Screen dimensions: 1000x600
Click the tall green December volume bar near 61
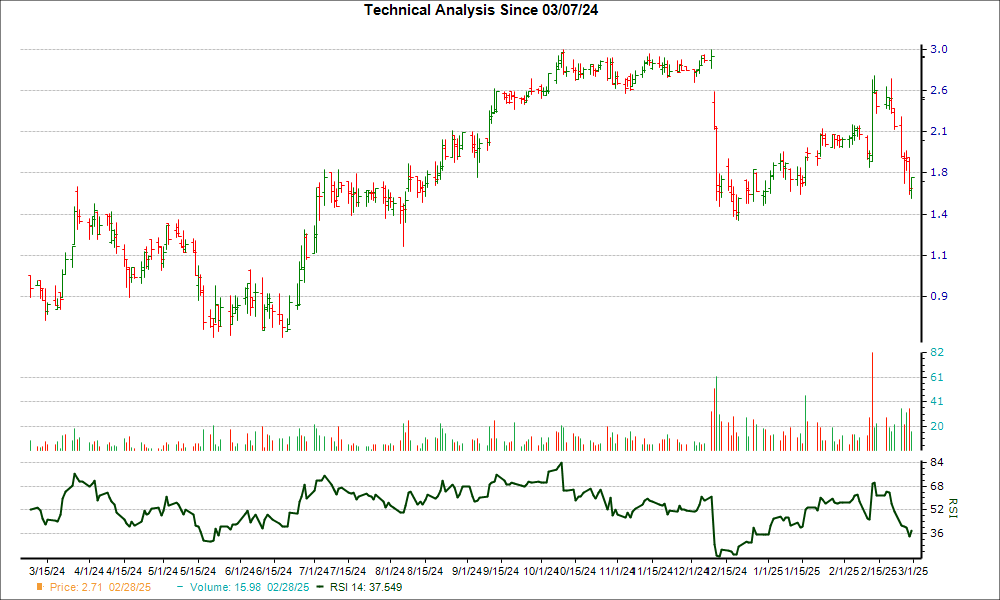pyautogui.click(x=716, y=414)
